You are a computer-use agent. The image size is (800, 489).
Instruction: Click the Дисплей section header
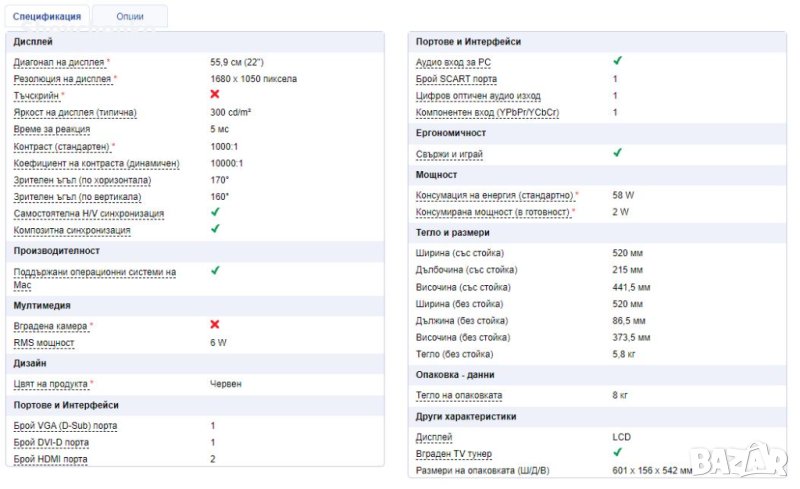[x=33, y=42]
